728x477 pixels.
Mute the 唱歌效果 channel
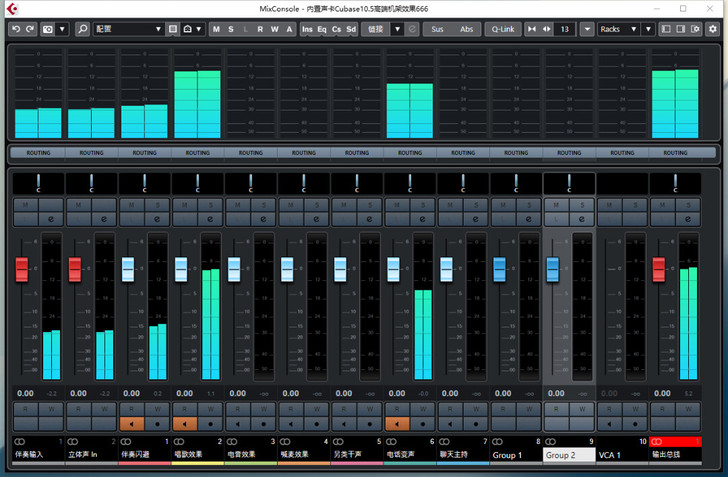(x=185, y=204)
